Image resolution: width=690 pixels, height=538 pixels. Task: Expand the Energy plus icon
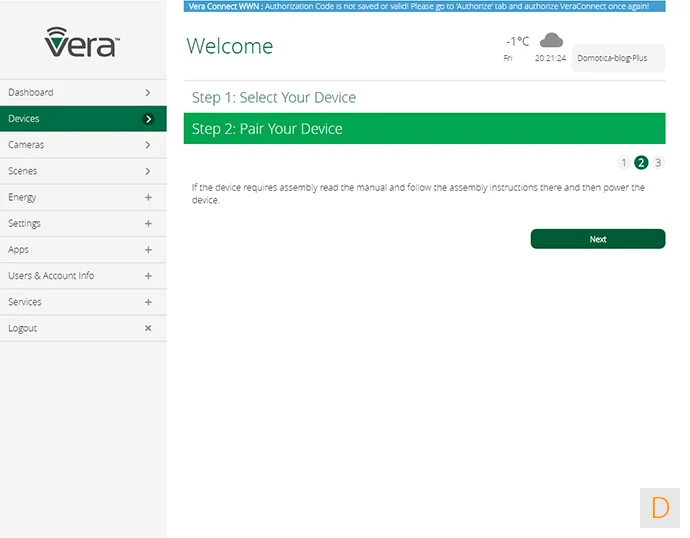point(148,198)
